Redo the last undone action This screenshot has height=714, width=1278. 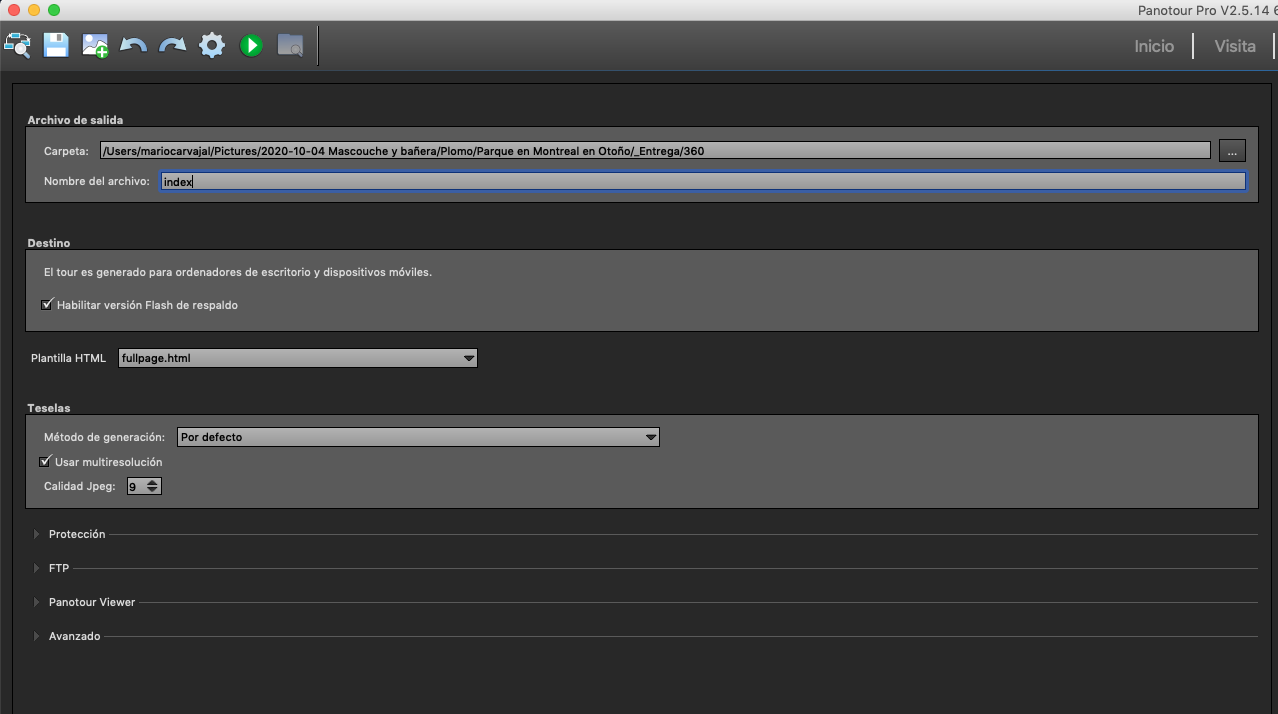[x=173, y=45]
